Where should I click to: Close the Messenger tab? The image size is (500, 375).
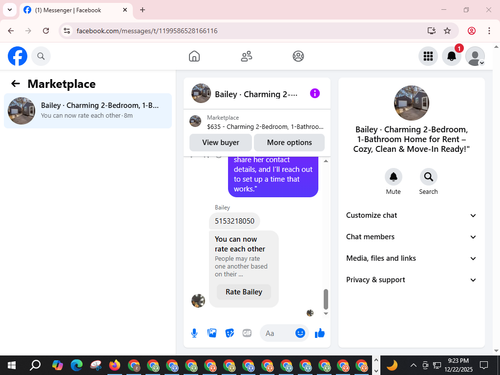point(125,10)
